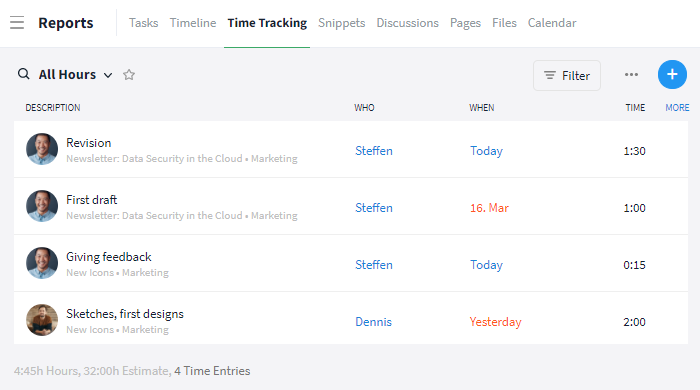Go to the Files tab
The width and height of the screenshot is (700, 390).
point(504,23)
